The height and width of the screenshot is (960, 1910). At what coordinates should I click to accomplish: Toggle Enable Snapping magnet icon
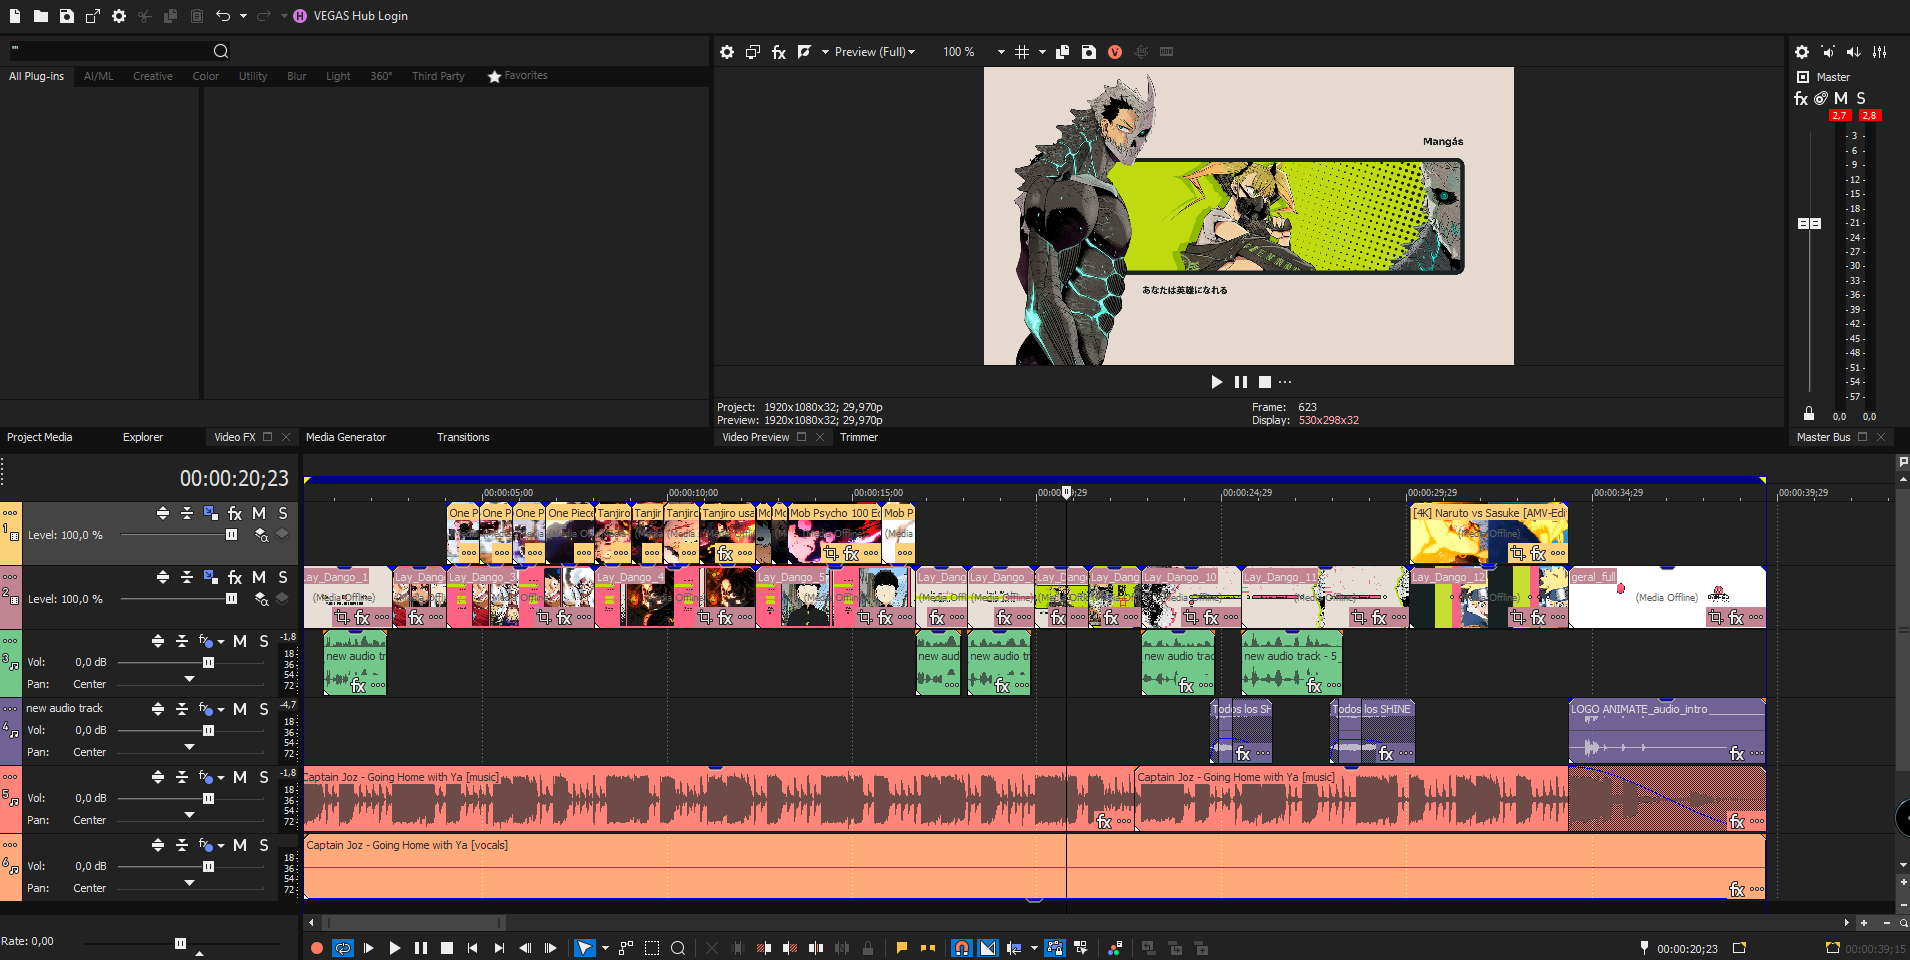pyautogui.click(x=962, y=948)
